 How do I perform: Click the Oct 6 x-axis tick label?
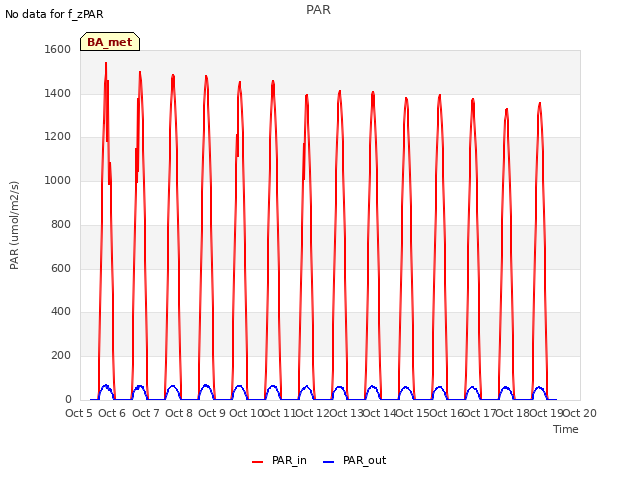click(x=112, y=413)
